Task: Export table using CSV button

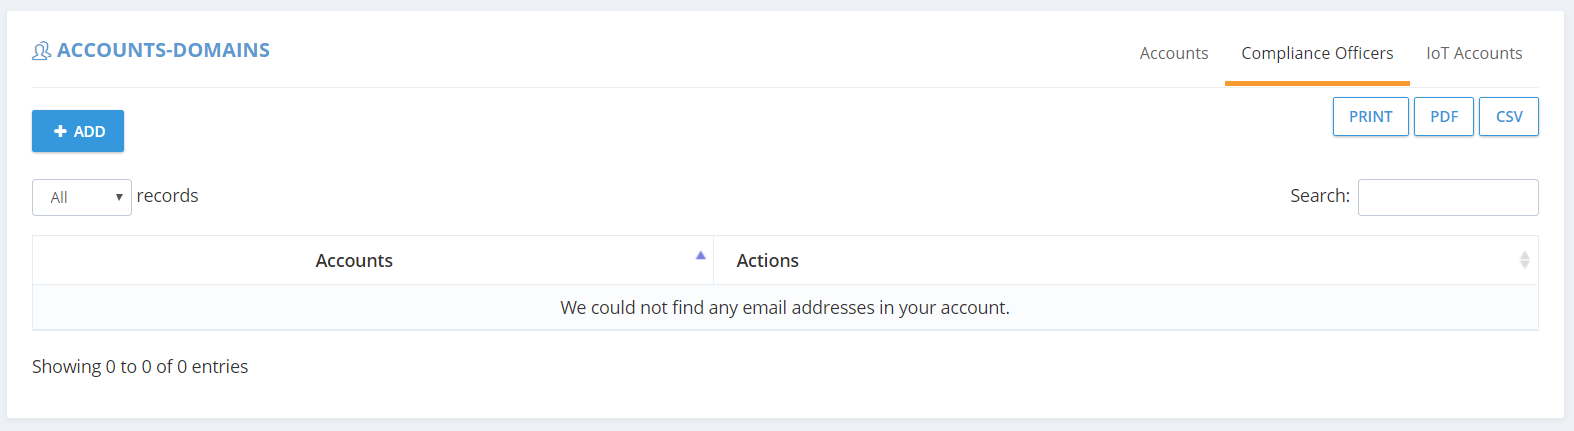Action: [1509, 116]
